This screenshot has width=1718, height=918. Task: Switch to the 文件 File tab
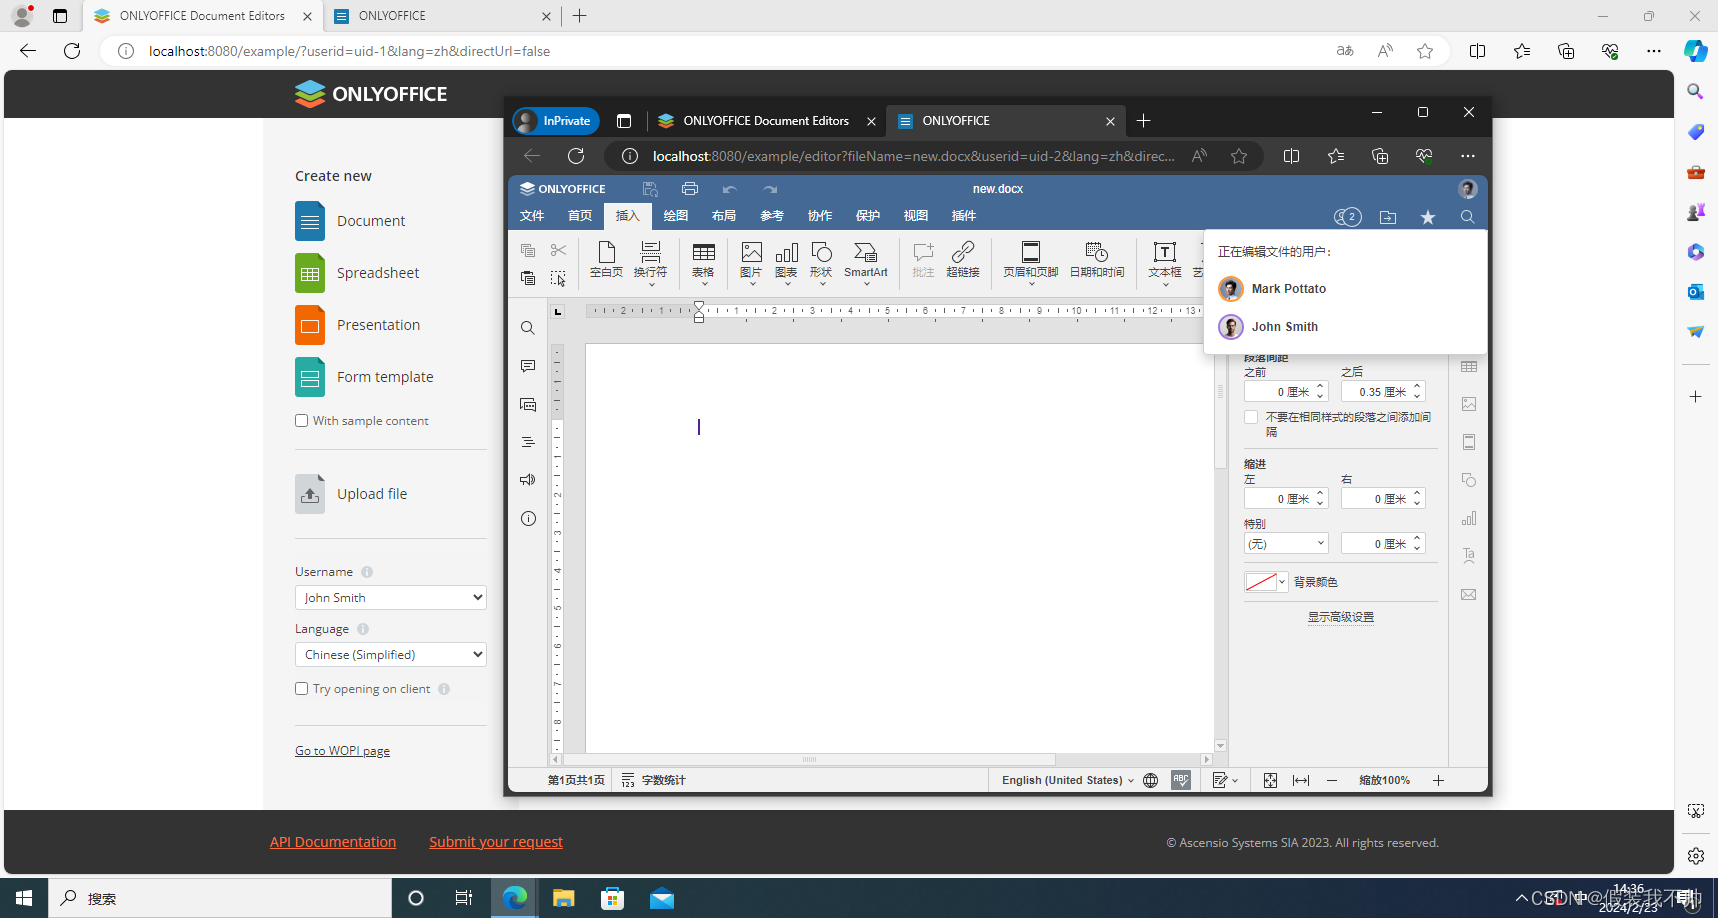pyautogui.click(x=532, y=216)
